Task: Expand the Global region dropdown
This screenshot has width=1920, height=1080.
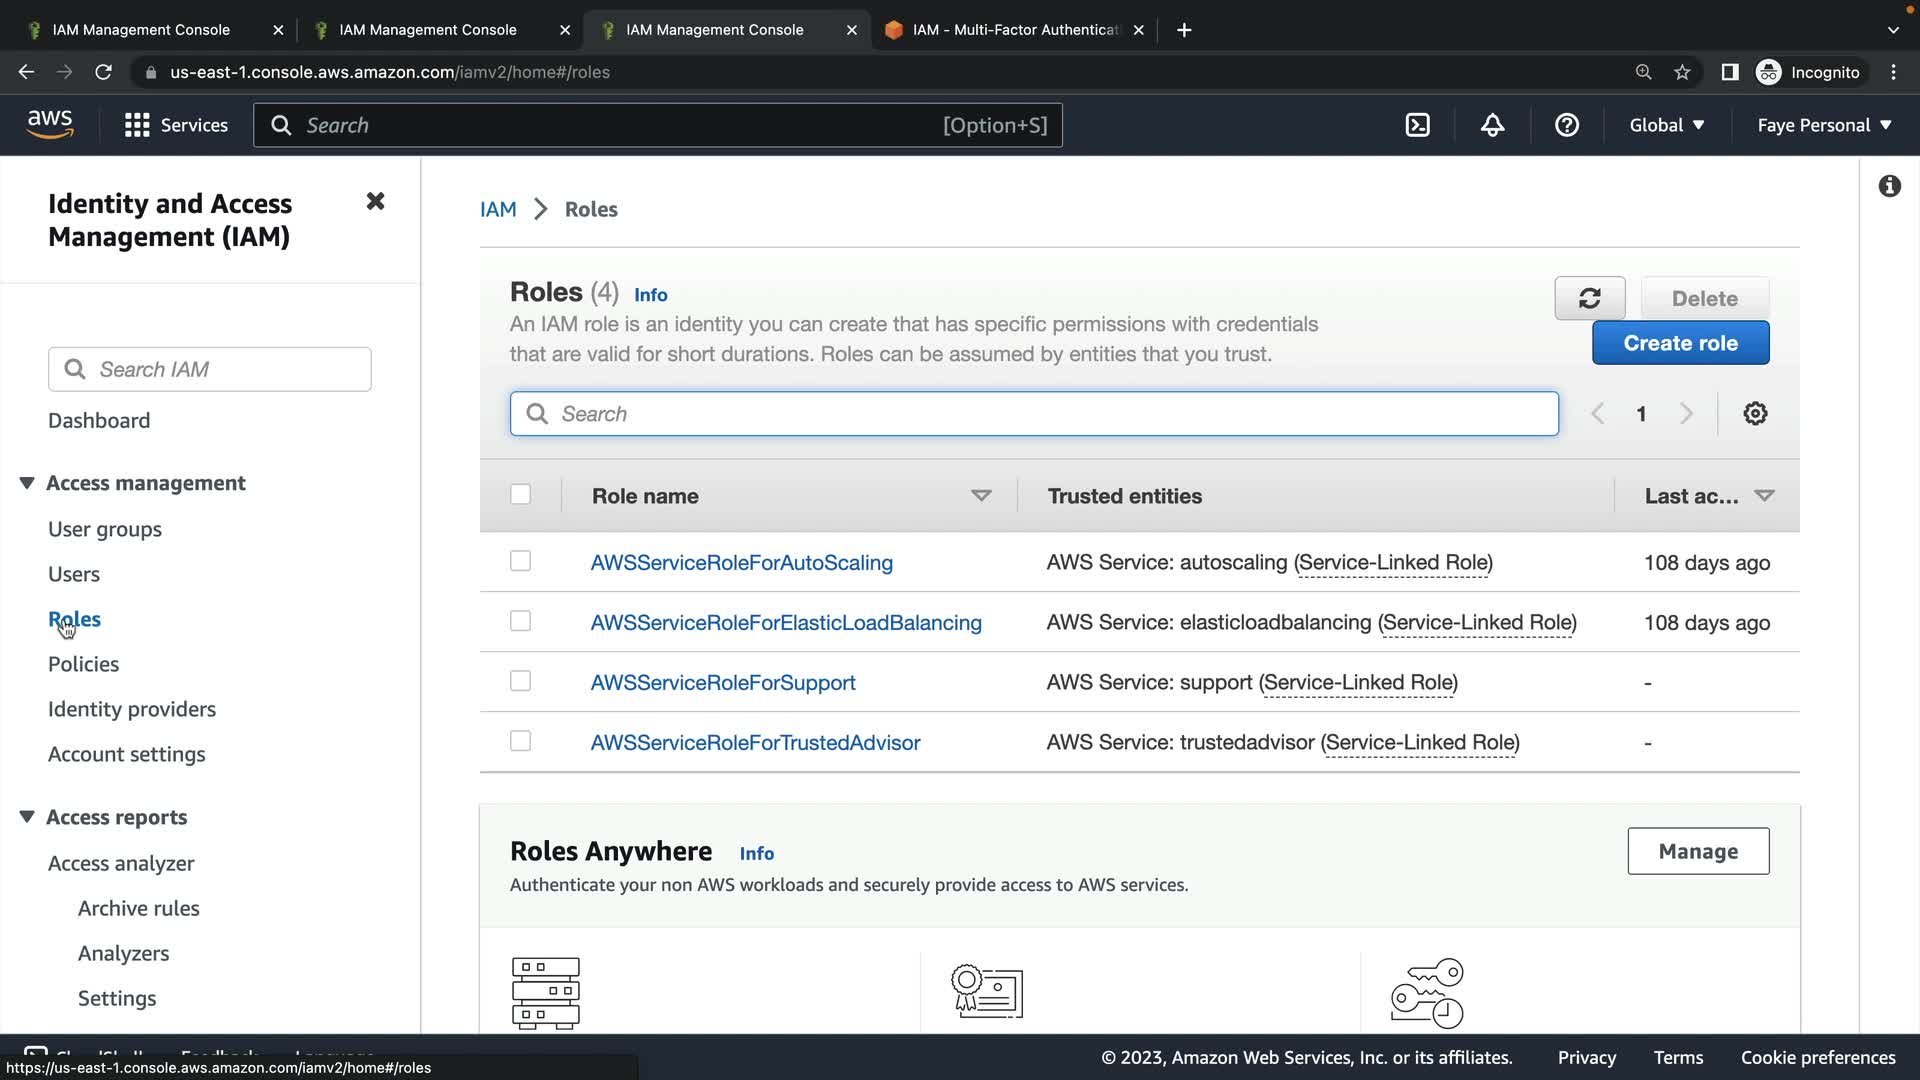Action: point(1666,125)
